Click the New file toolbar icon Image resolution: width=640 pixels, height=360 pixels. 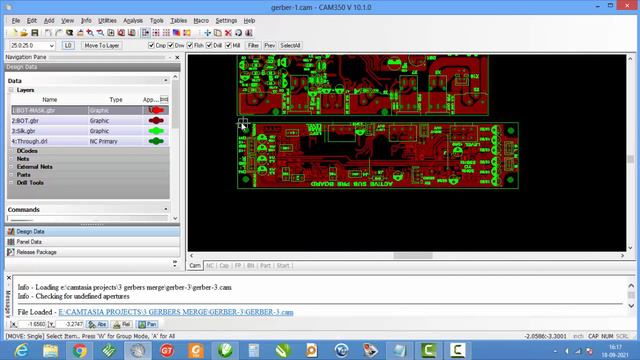pos(13,33)
